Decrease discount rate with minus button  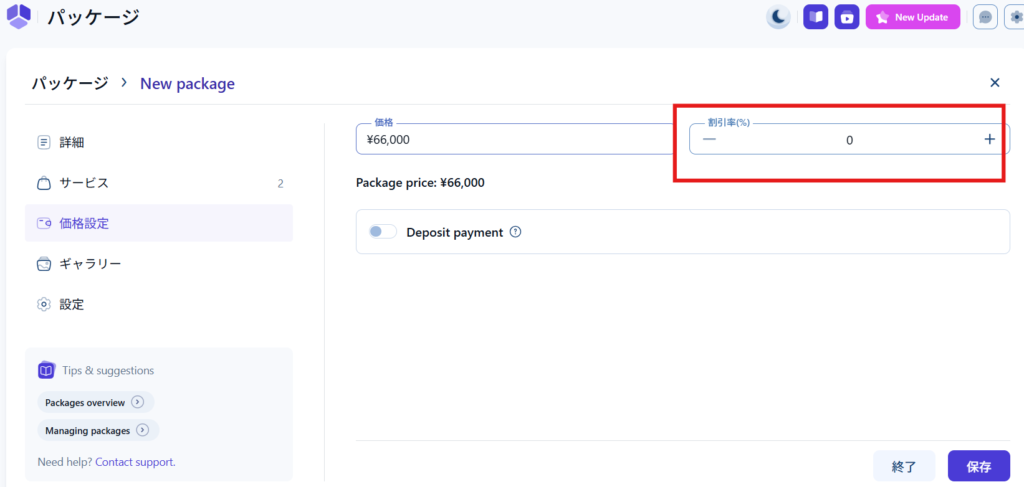(709, 139)
